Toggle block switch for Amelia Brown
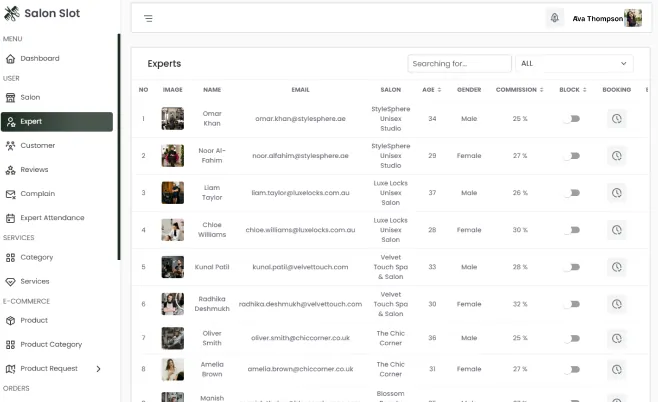This screenshot has height=402, width=658. point(572,369)
